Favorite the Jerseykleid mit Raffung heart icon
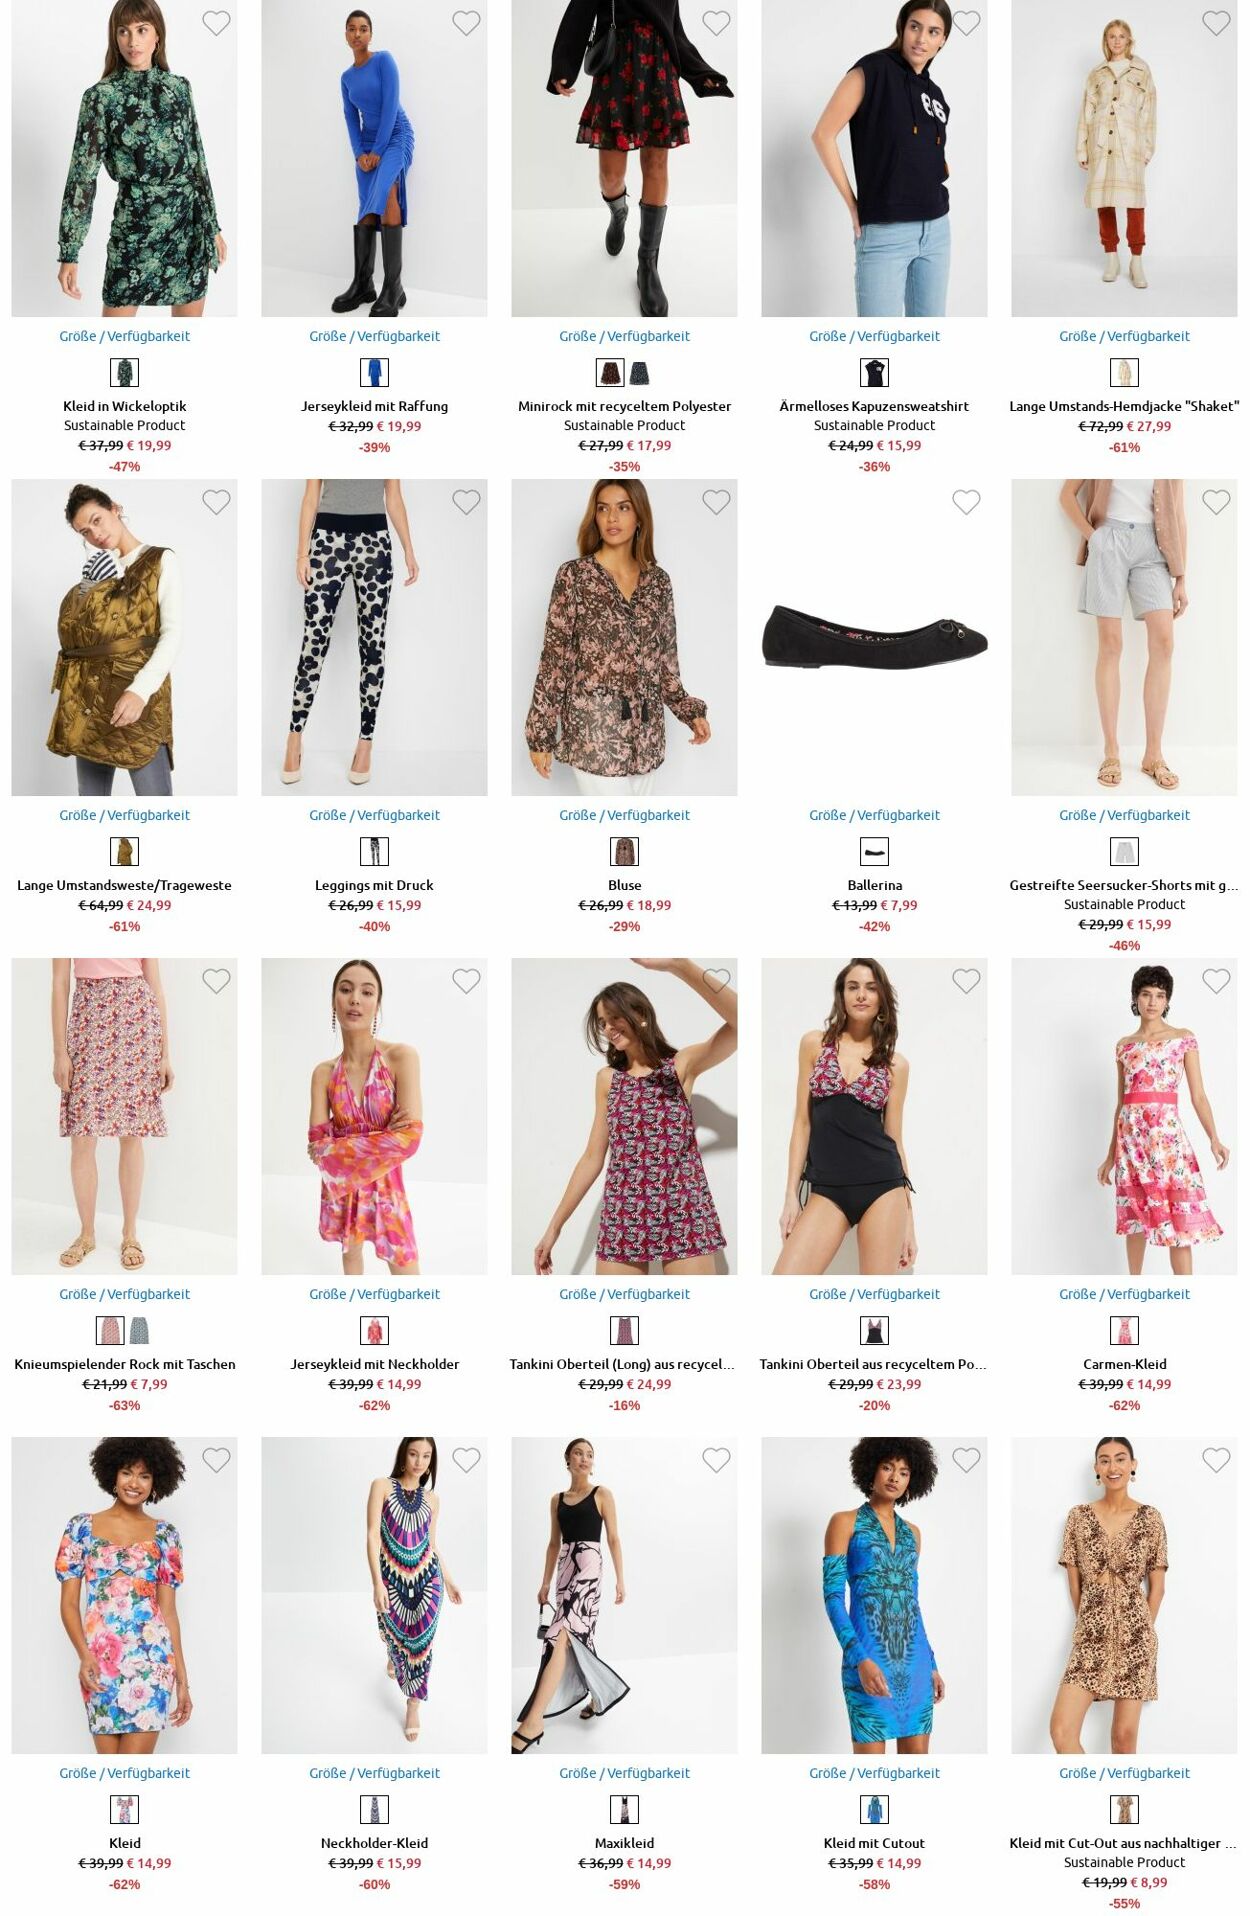The height and width of the screenshot is (1916, 1250). 466,23
